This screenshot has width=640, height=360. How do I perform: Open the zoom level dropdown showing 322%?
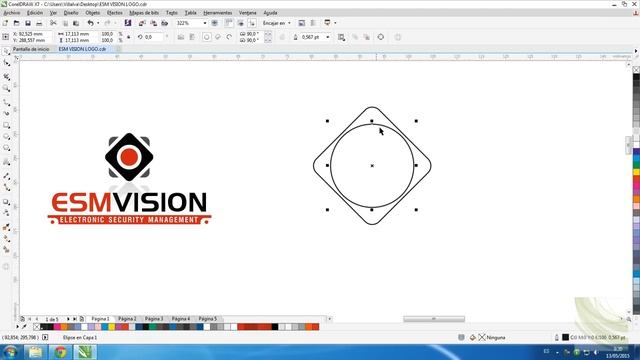[204, 23]
